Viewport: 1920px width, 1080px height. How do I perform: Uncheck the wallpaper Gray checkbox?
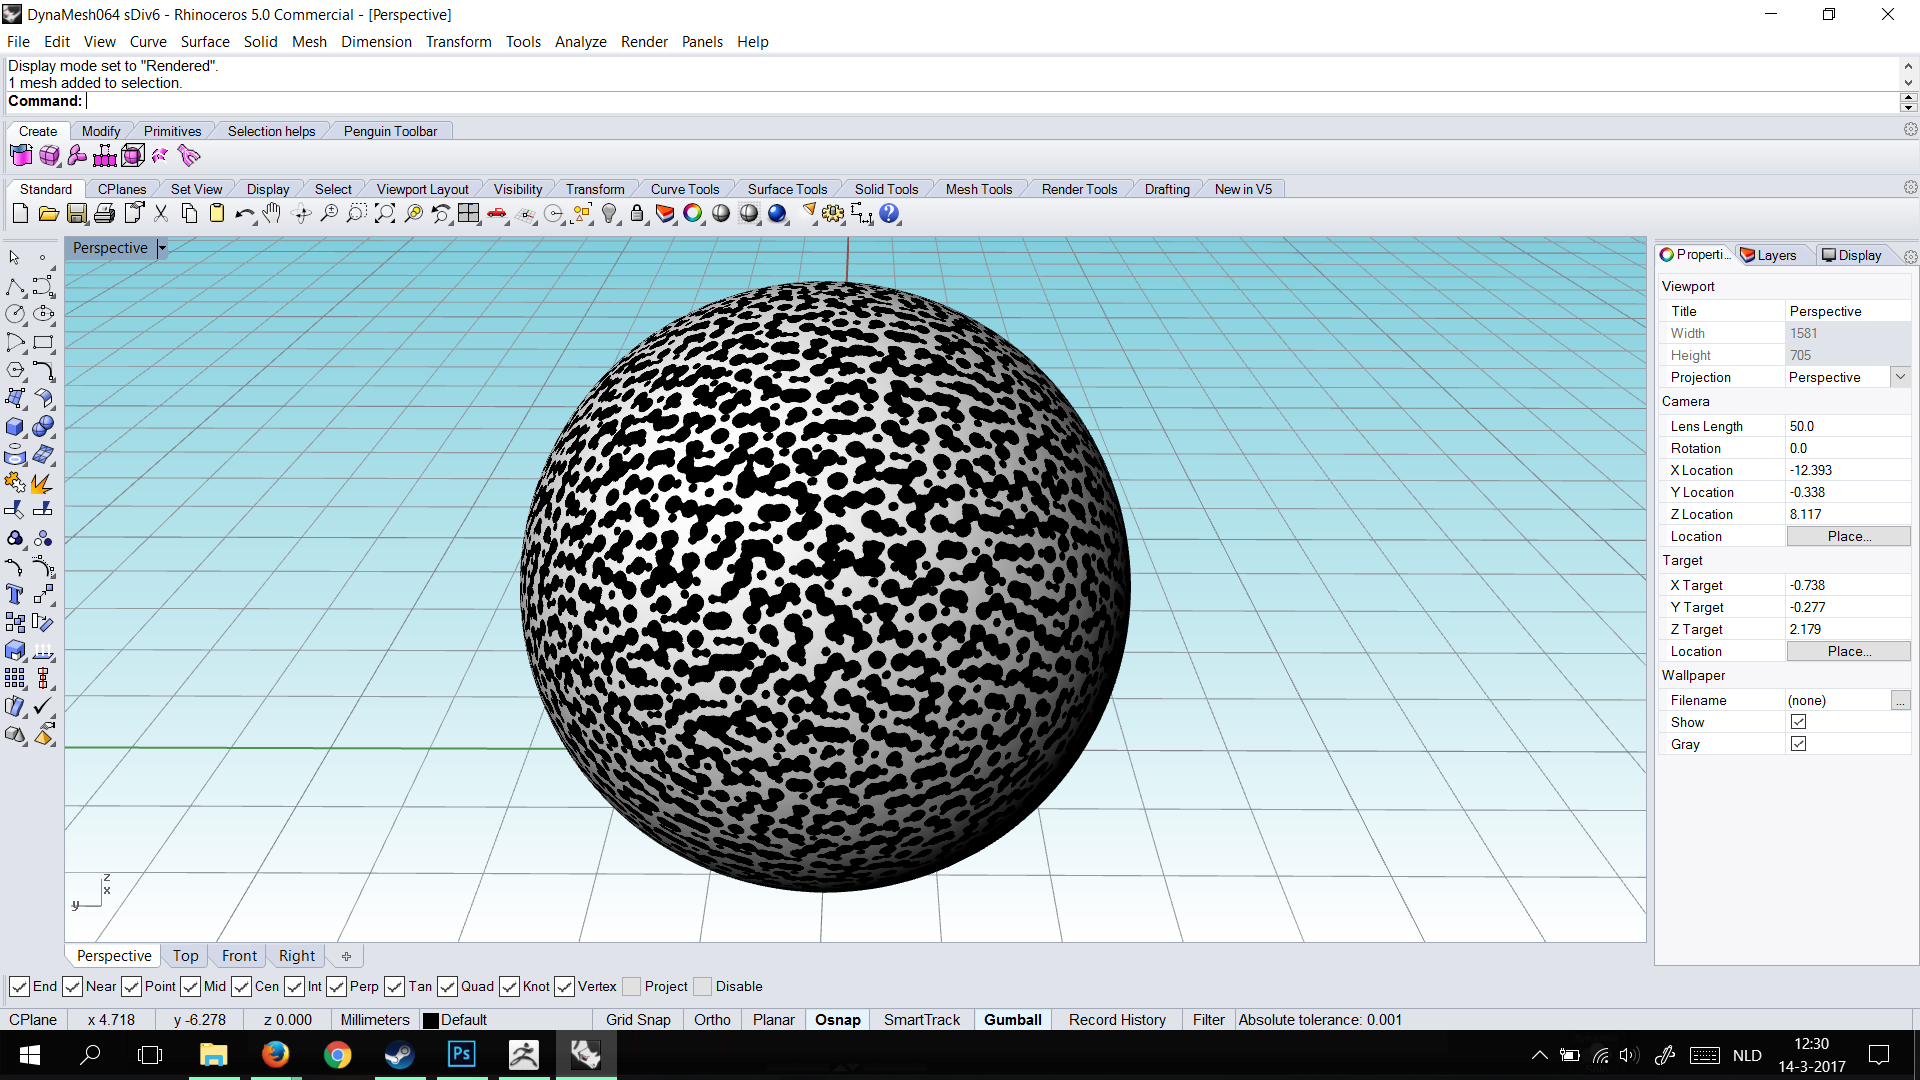tap(1798, 744)
